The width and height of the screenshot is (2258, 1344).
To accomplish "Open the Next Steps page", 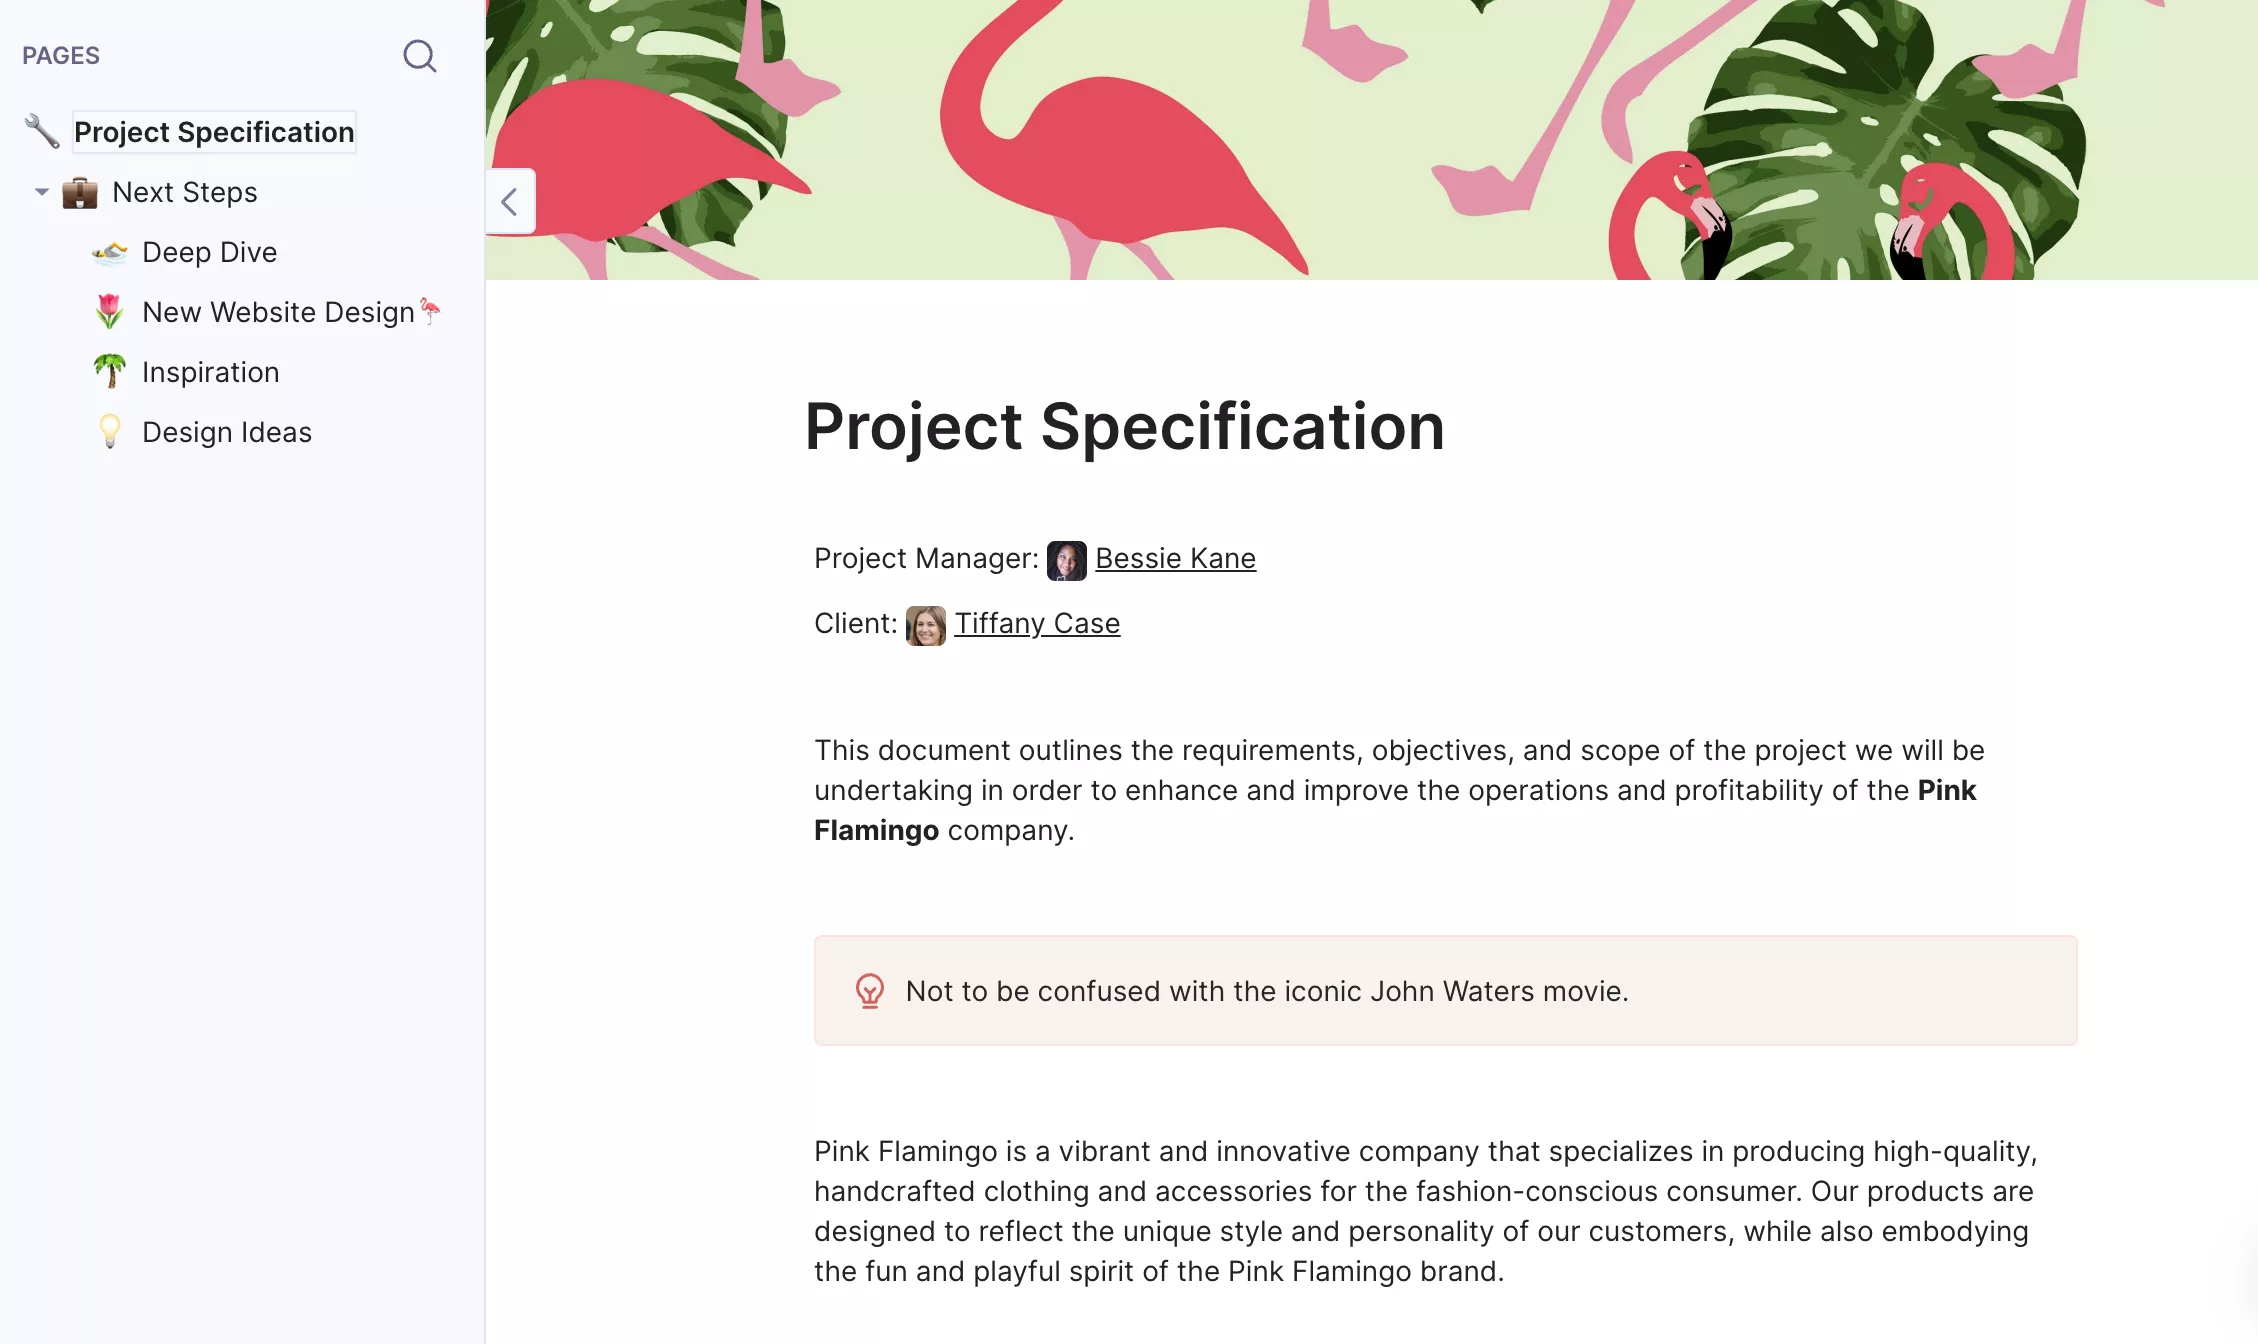I will 185,192.
